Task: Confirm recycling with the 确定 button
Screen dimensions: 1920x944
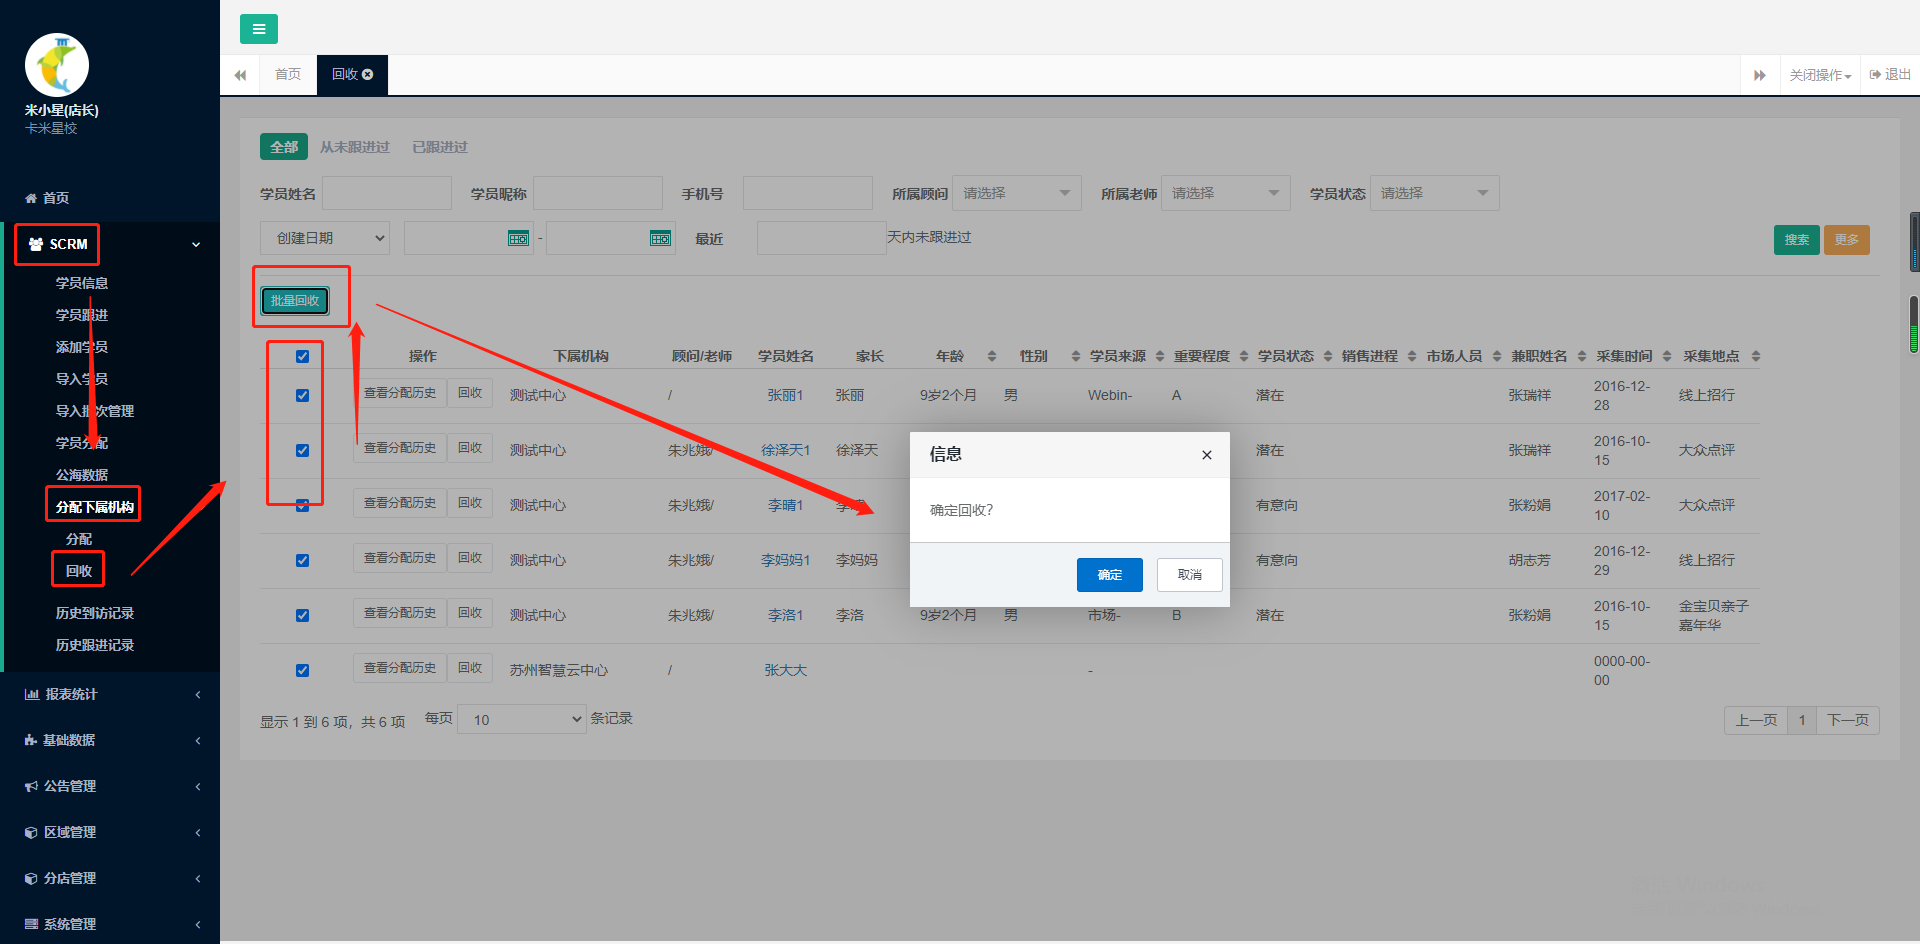Action: coord(1110,575)
